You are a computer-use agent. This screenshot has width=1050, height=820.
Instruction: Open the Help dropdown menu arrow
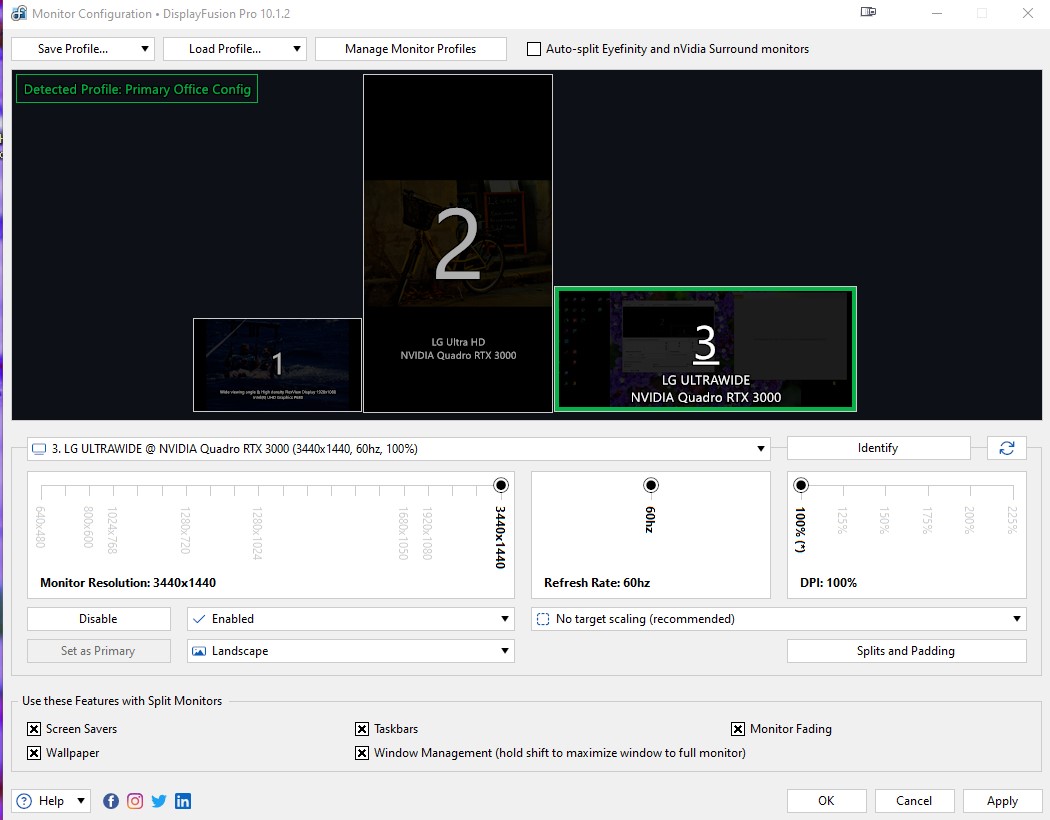80,801
